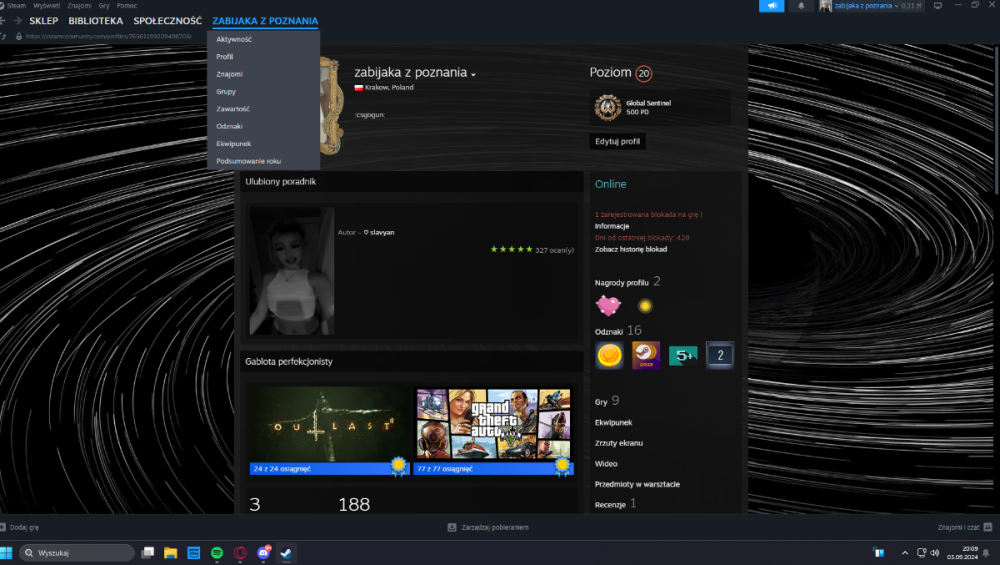1000x565 pixels.
Task: Open the badge showing number 2
Action: pos(720,355)
